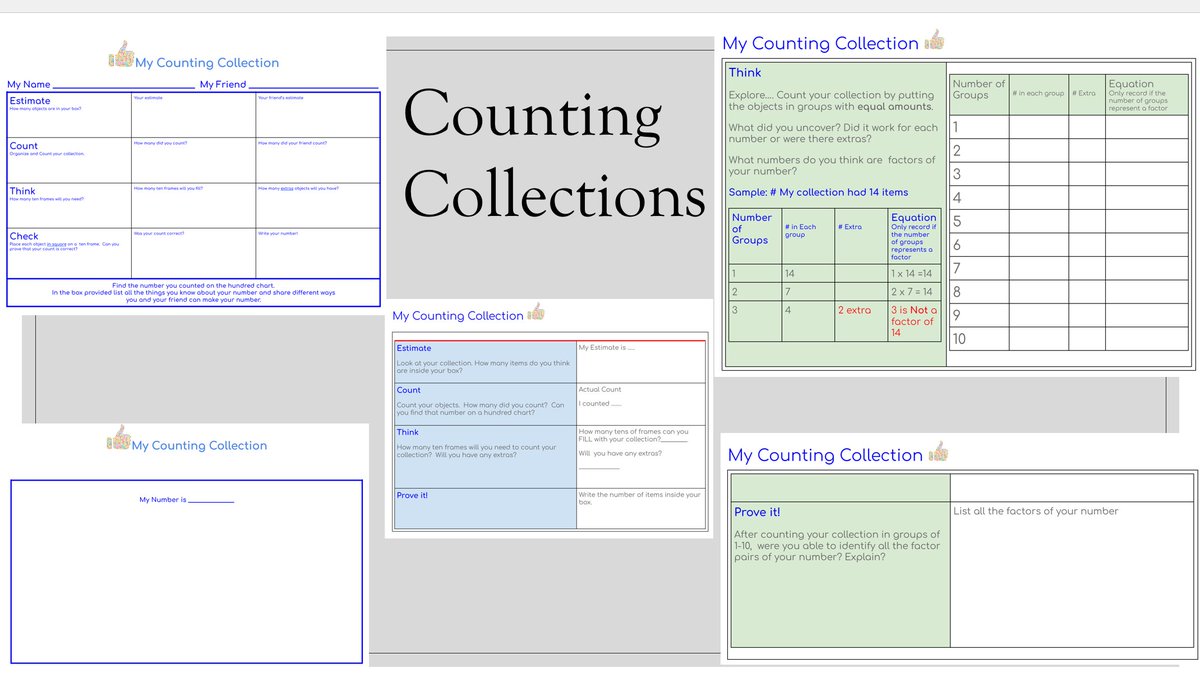The width and height of the screenshot is (1200, 677).
Task: Click row 9 in the blank groups table
Action: [1071, 315]
